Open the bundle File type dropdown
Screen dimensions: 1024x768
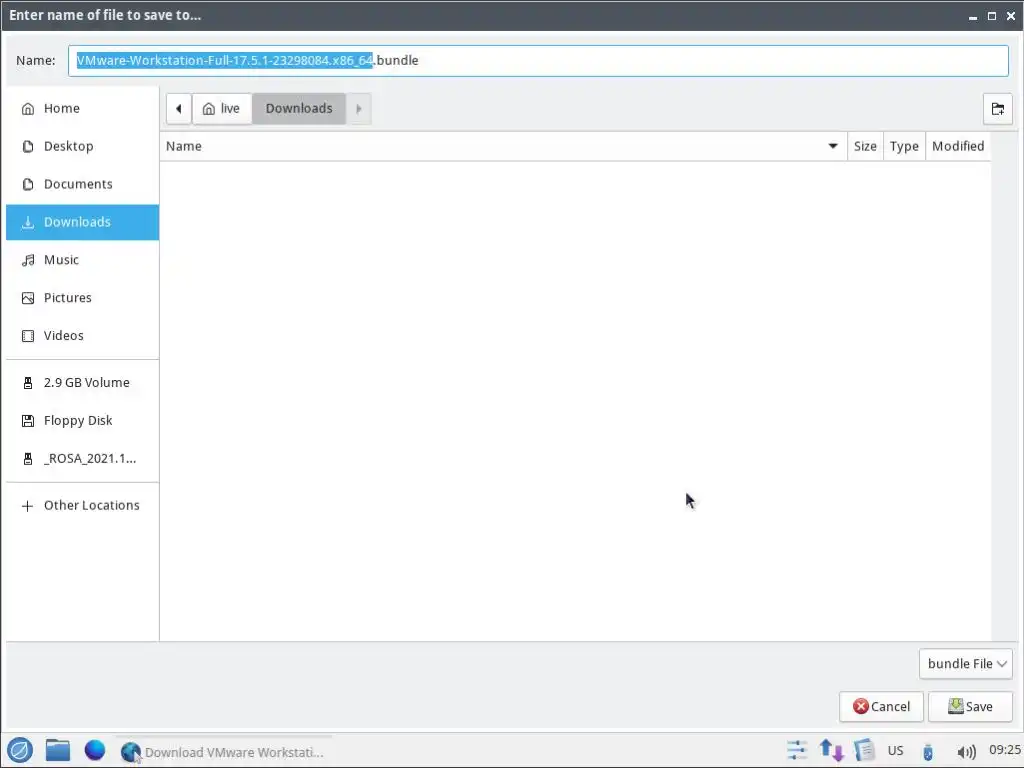point(965,664)
